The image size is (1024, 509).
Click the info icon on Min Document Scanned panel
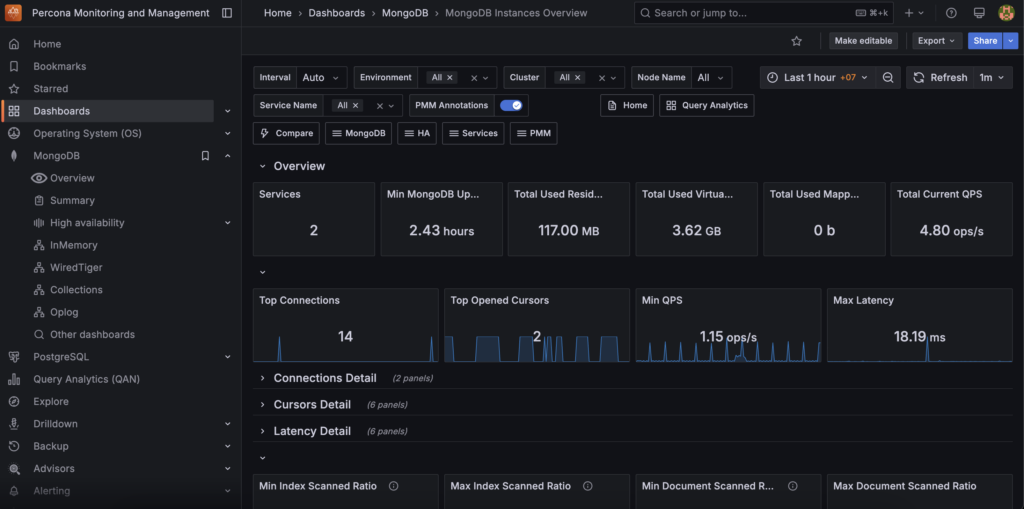click(792, 486)
